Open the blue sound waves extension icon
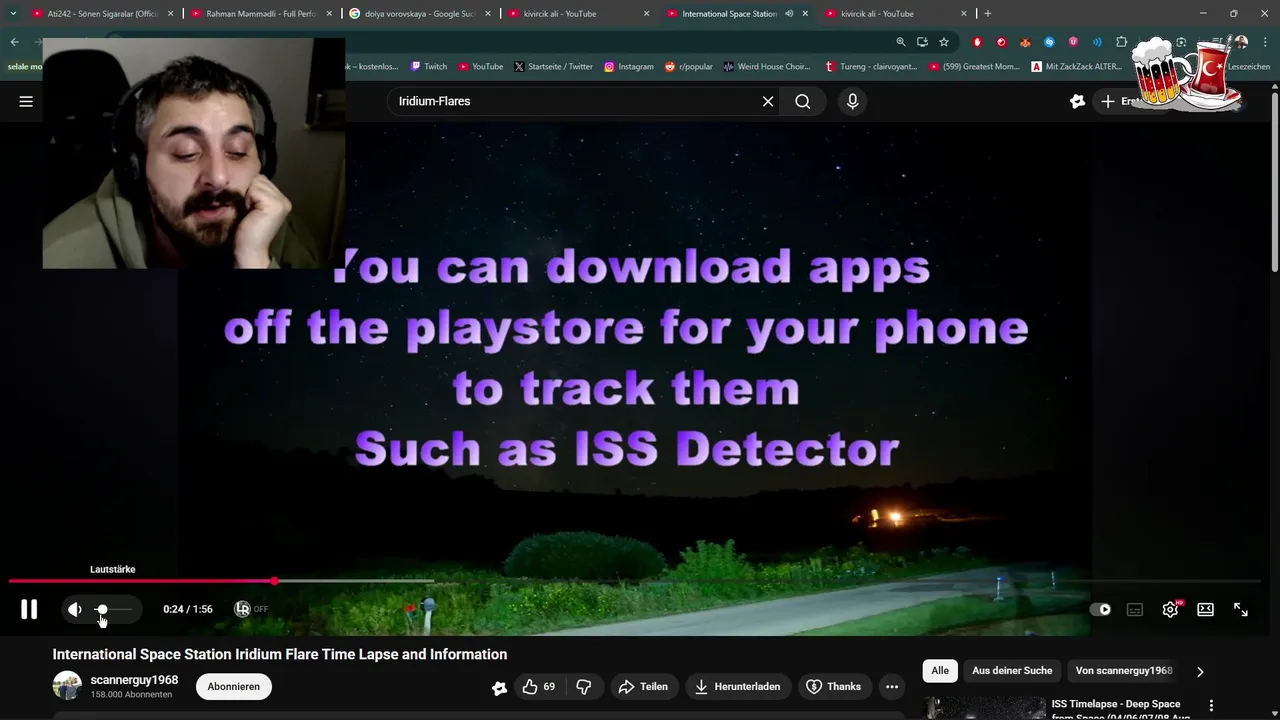 [1097, 42]
